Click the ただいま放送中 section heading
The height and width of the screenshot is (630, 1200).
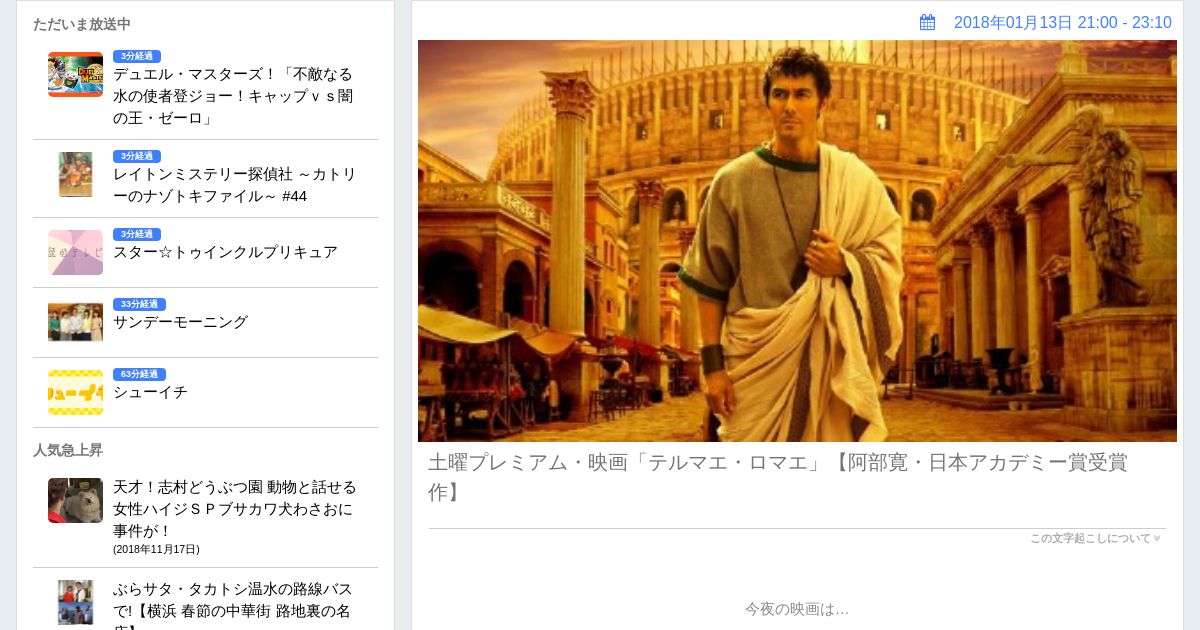tap(82, 24)
